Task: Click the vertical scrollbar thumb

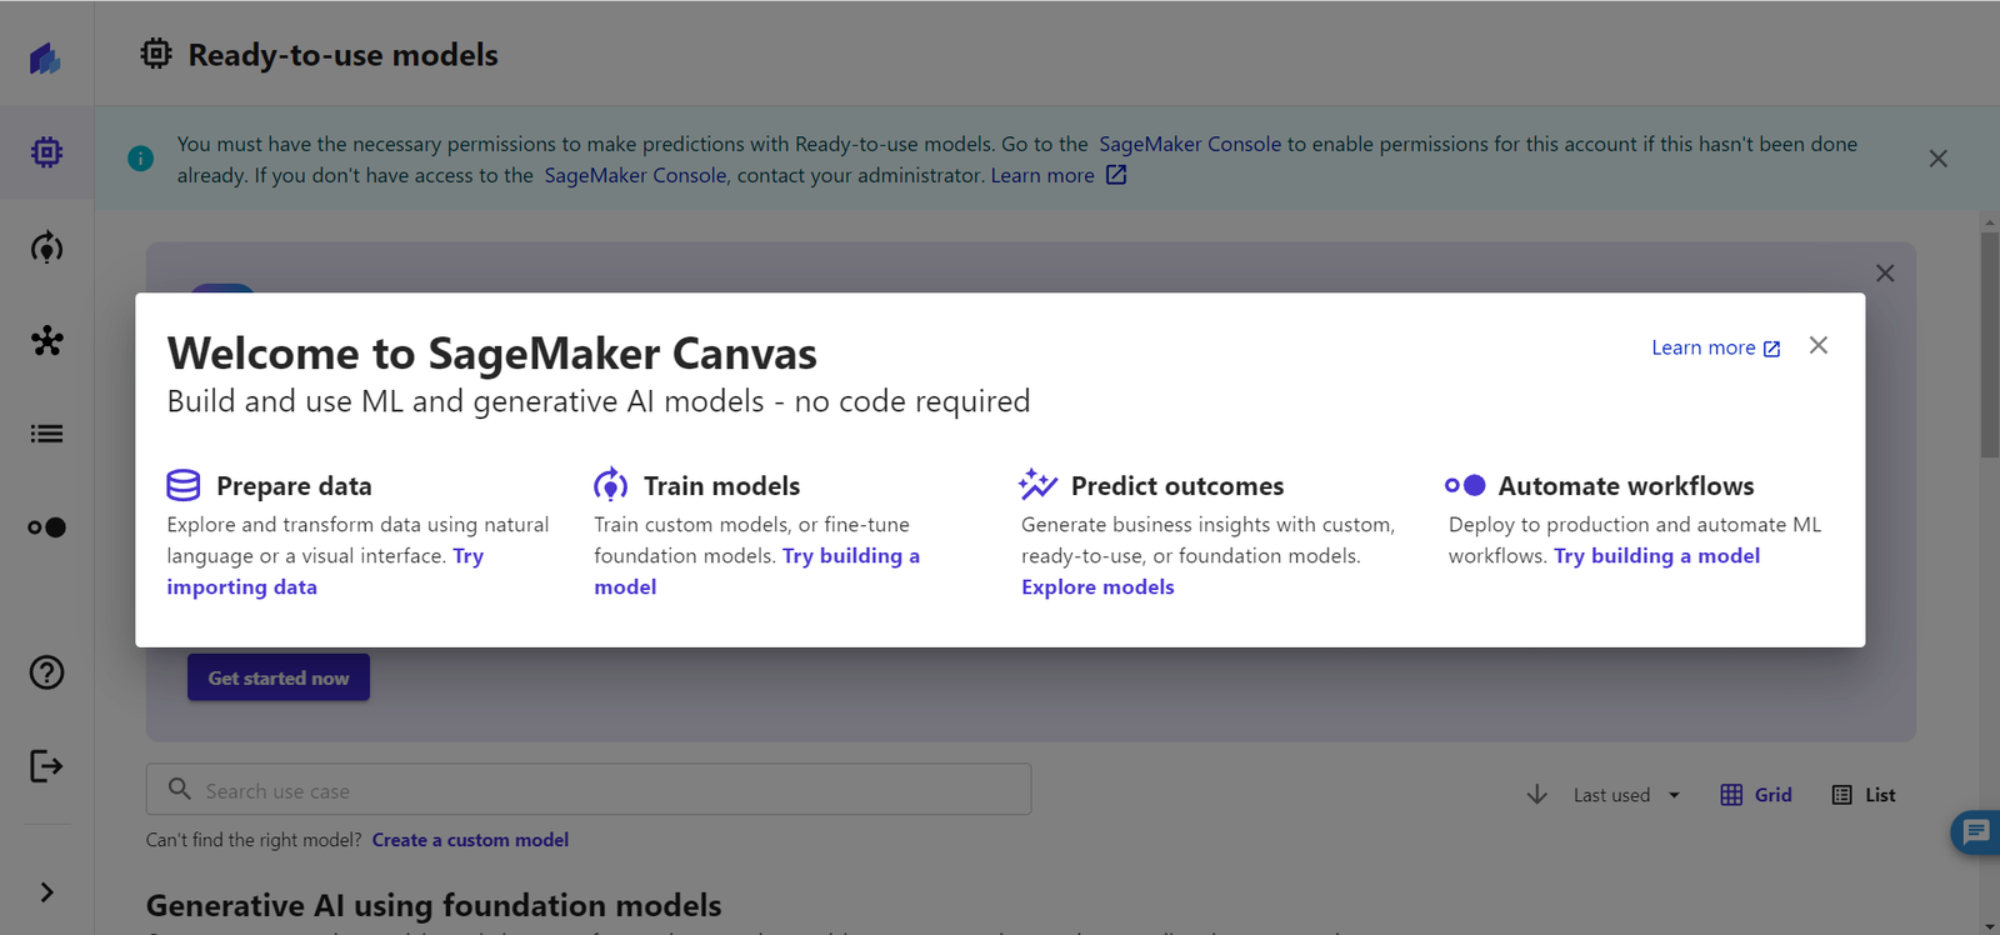Action: [1989, 345]
